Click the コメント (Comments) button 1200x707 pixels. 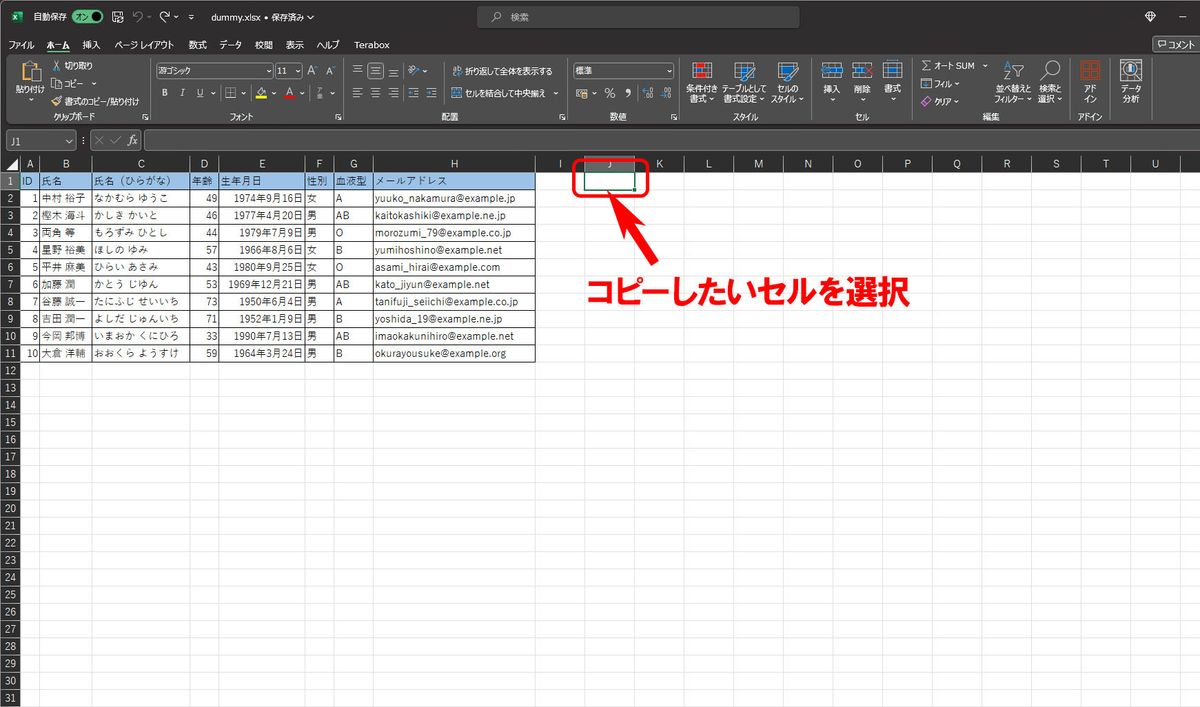(x=1175, y=45)
